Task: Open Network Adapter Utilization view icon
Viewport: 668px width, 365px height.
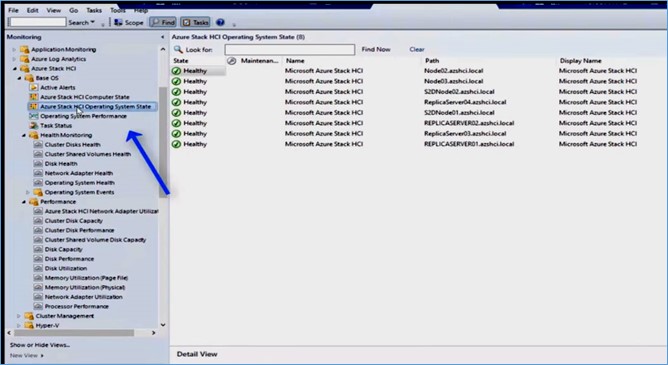Action: tap(38, 297)
